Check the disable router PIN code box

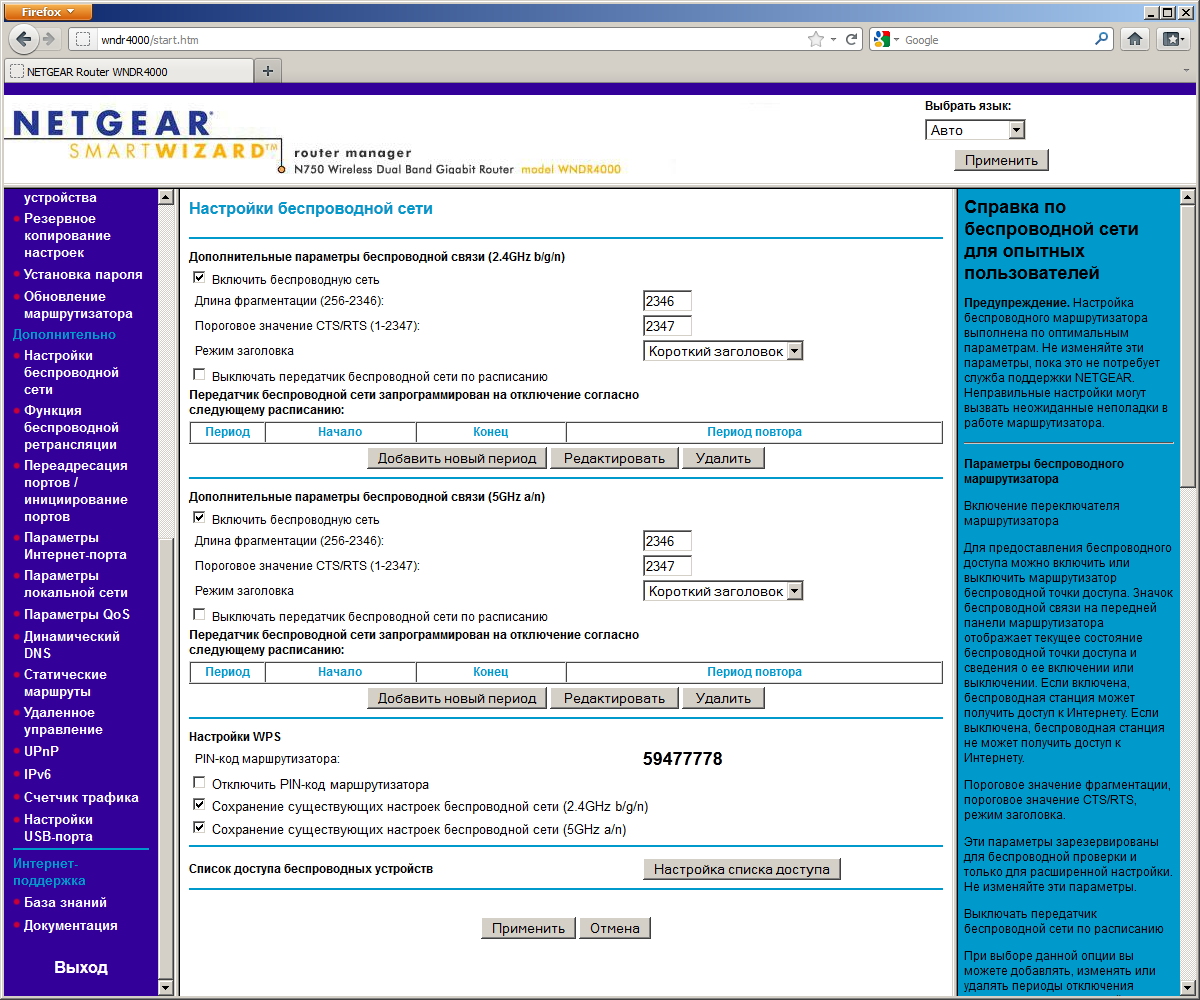click(x=199, y=783)
